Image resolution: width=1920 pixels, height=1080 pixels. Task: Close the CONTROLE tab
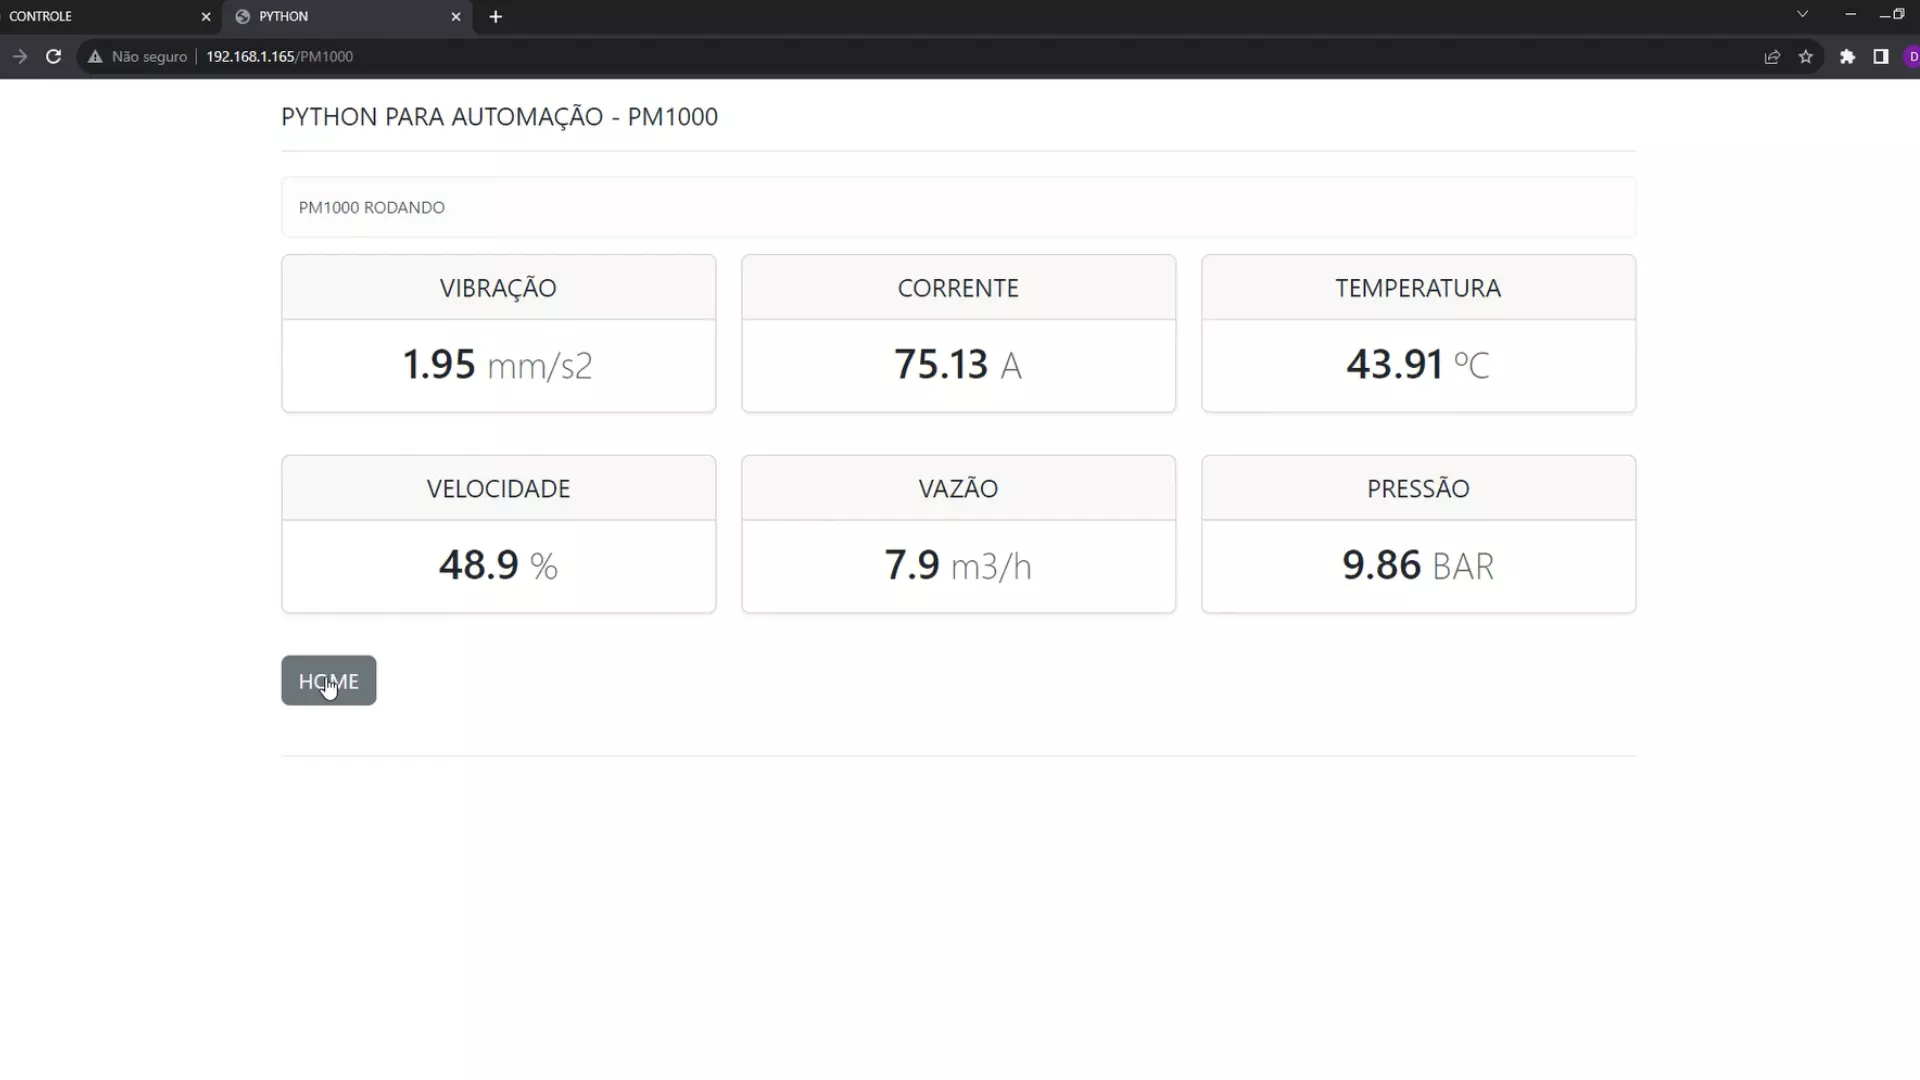(x=206, y=16)
